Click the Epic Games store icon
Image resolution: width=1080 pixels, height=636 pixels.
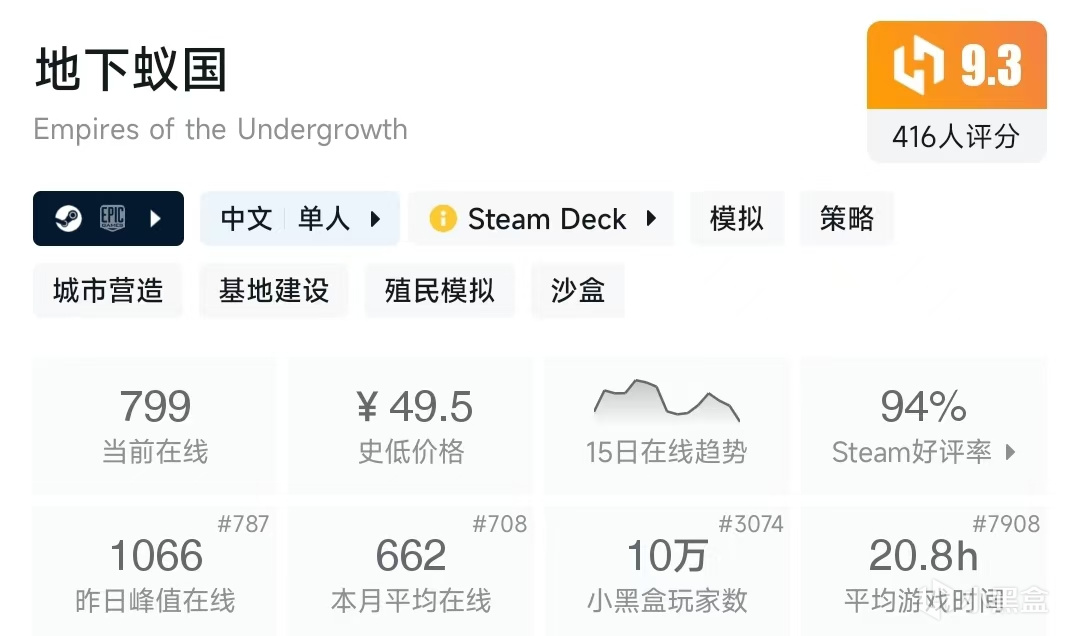point(112,219)
